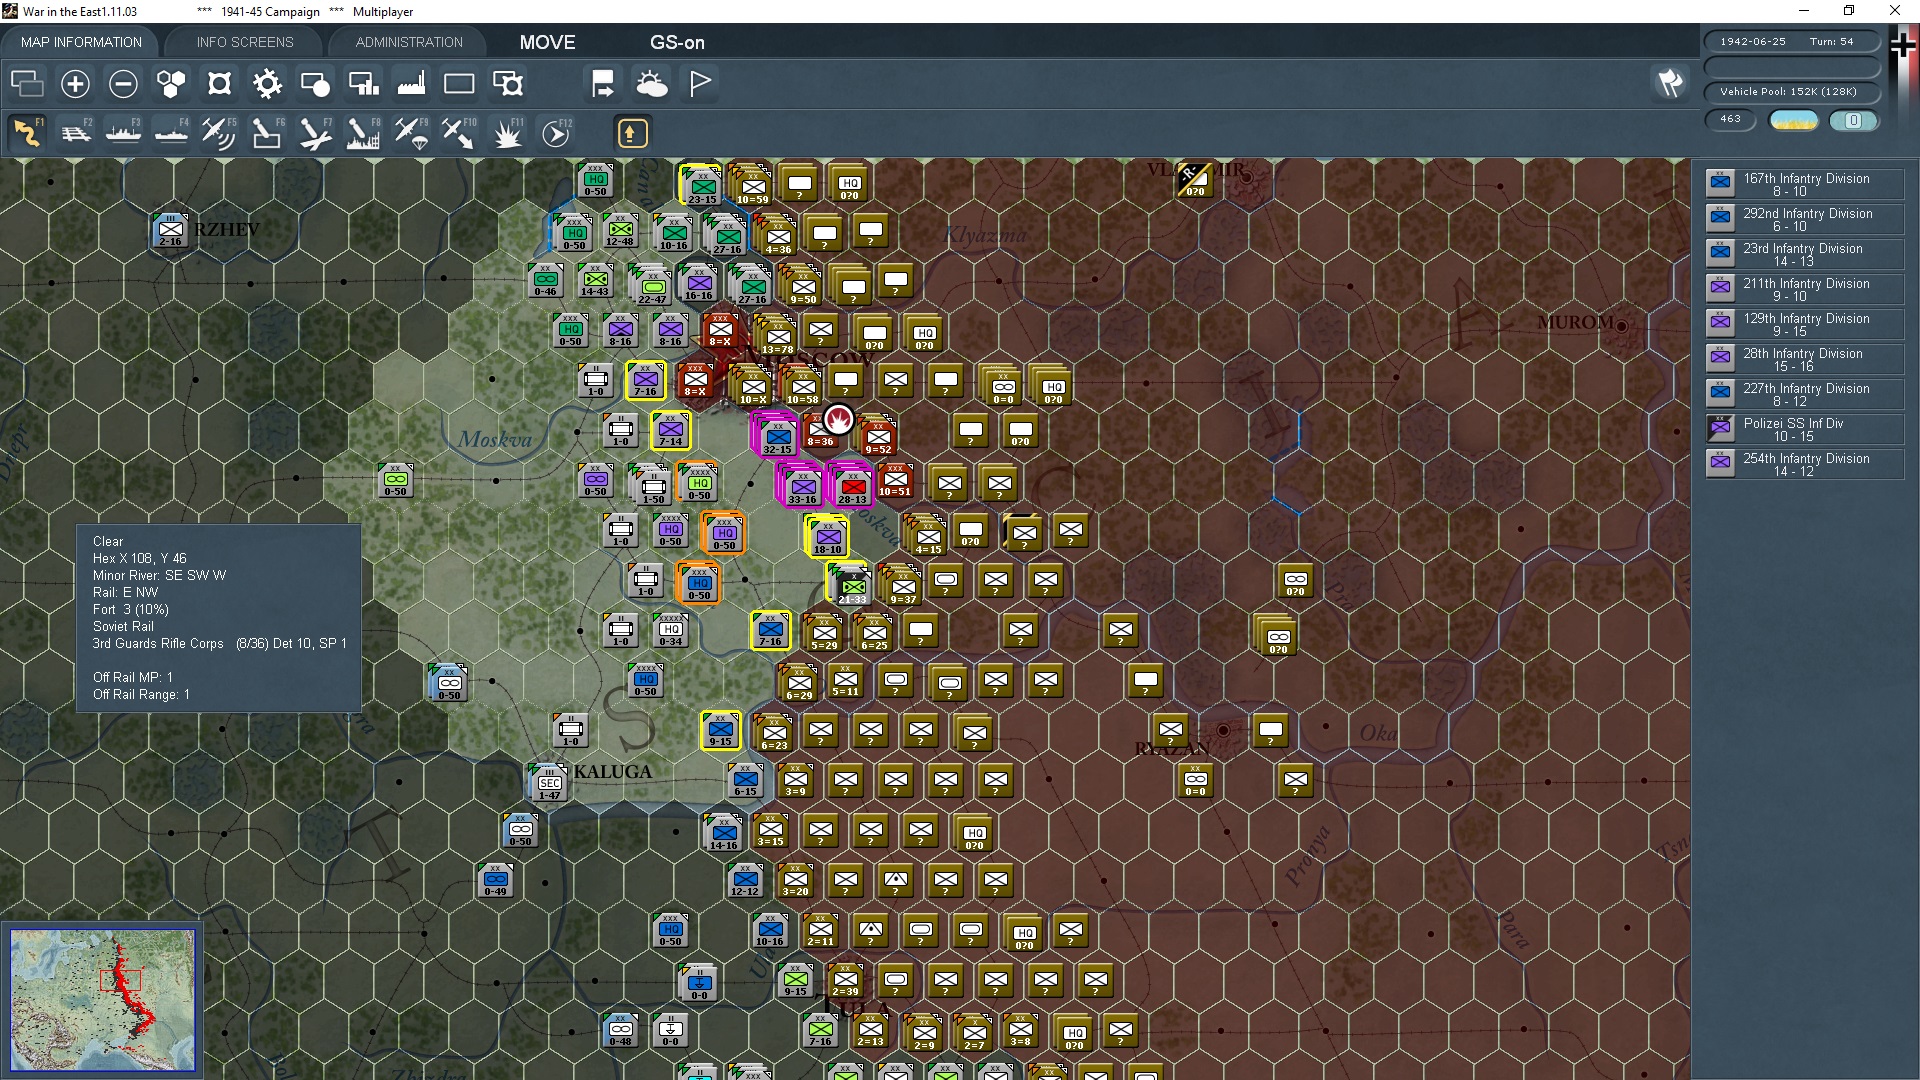
Task: Select the 32-15 unit with magenta border
Action: (x=777, y=437)
